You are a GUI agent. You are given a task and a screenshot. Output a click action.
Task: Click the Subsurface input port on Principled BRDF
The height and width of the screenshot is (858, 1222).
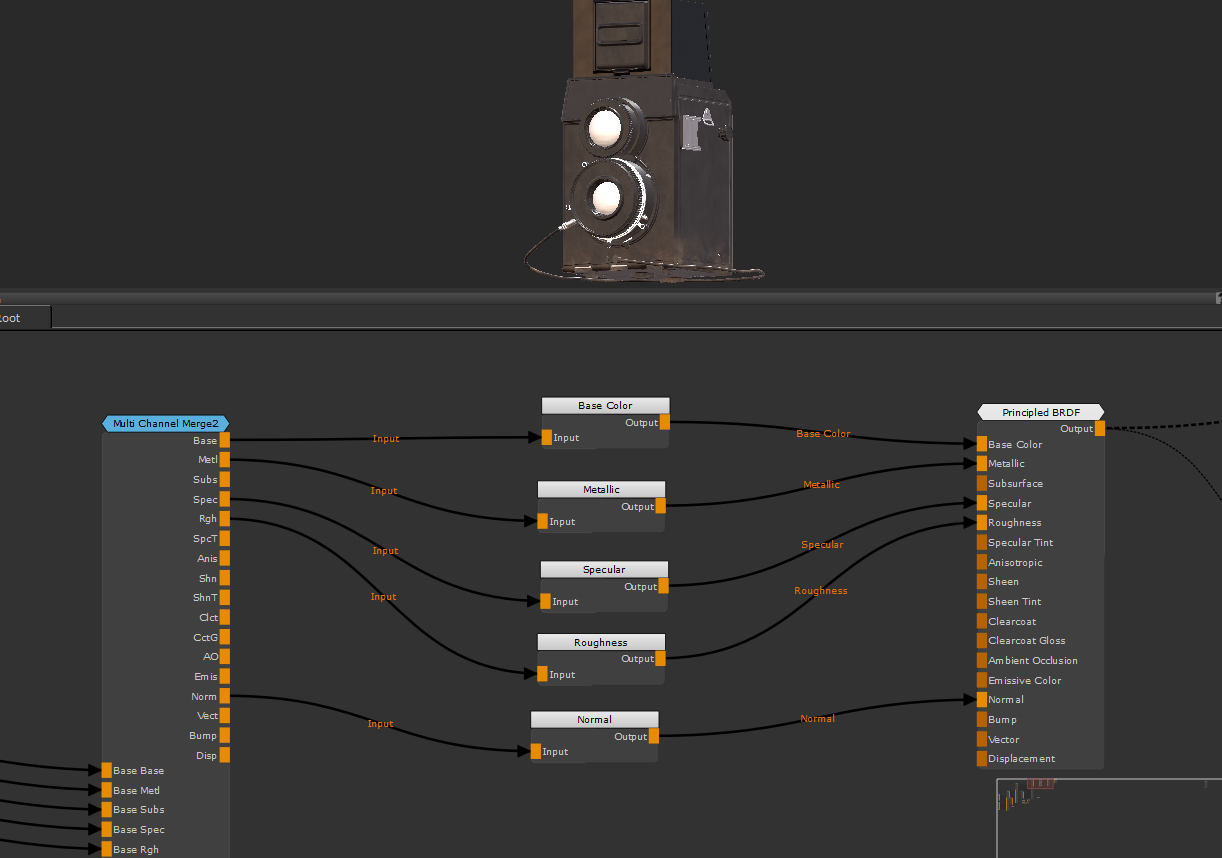[982, 483]
